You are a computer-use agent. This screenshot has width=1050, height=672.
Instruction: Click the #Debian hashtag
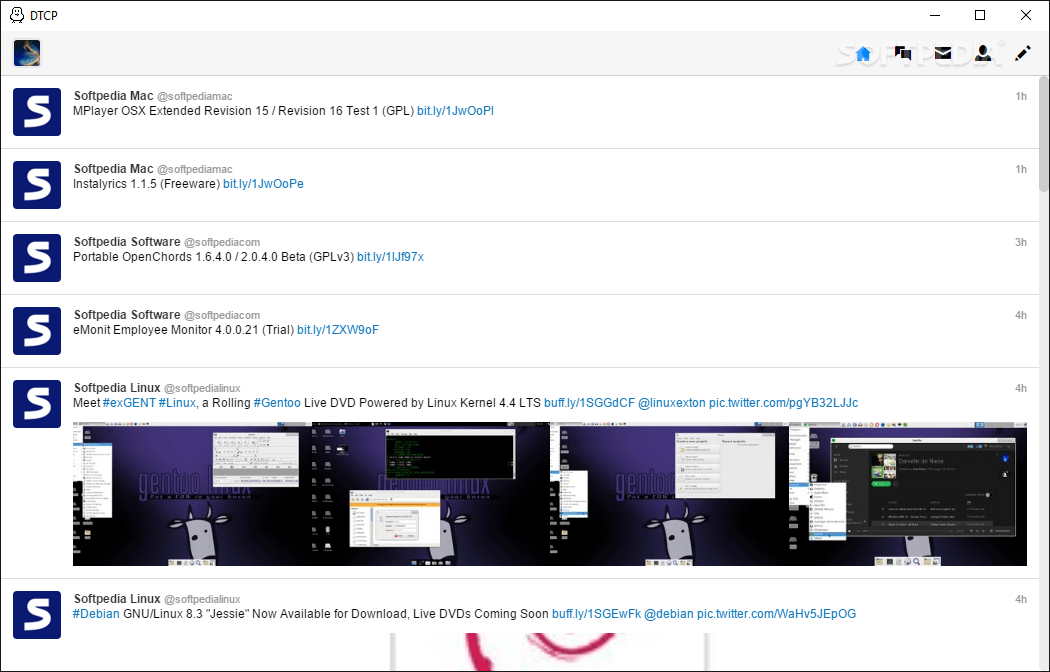click(96, 614)
